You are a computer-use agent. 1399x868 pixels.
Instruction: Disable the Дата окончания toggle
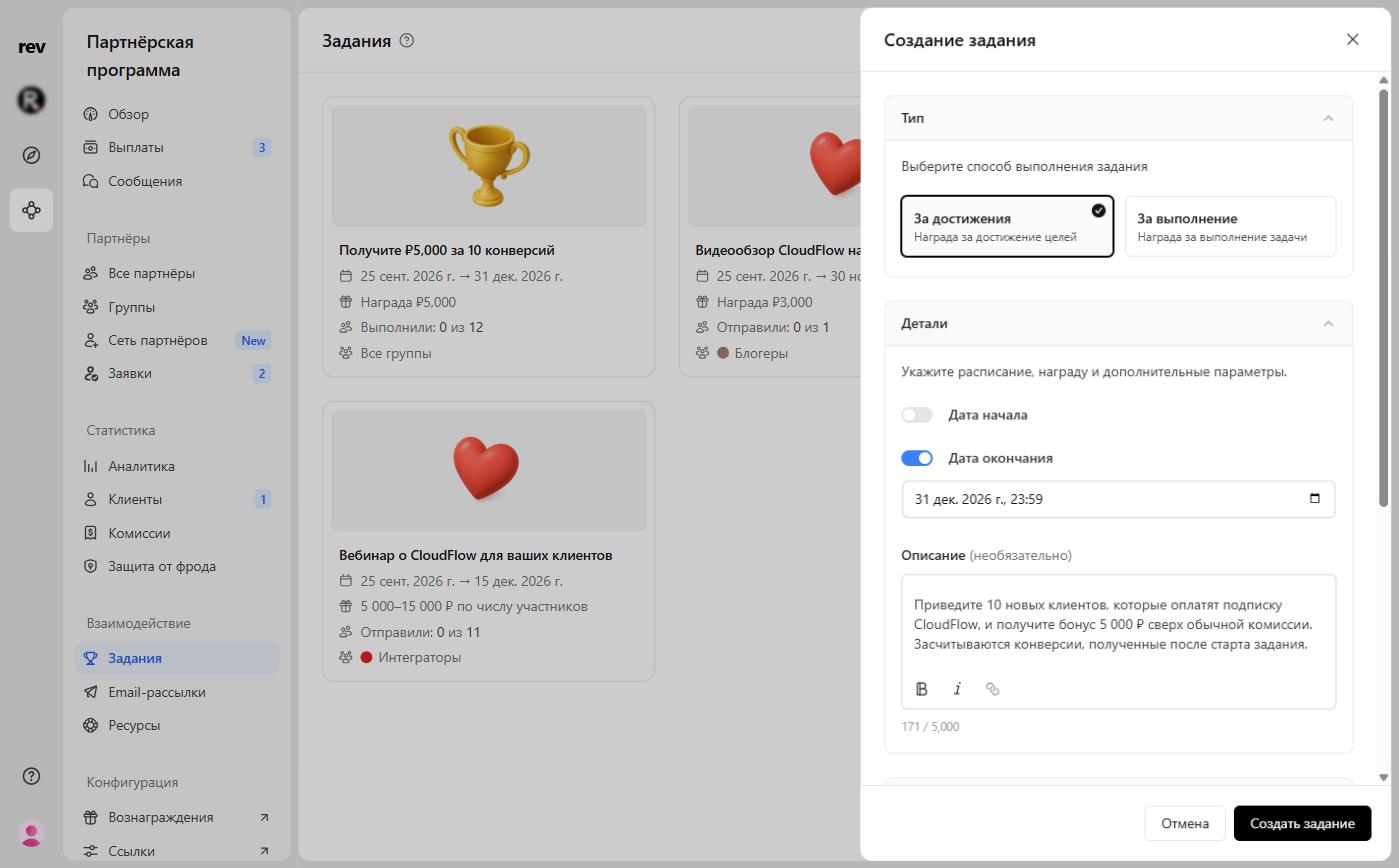click(x=917, y=458)
